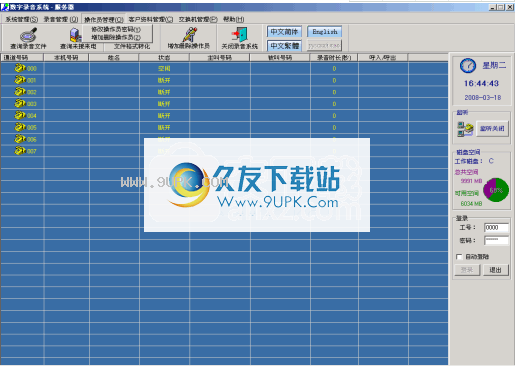This screenshot has width=515, height=370.
Task: Switch language to English
Action: tap(324, 32)
